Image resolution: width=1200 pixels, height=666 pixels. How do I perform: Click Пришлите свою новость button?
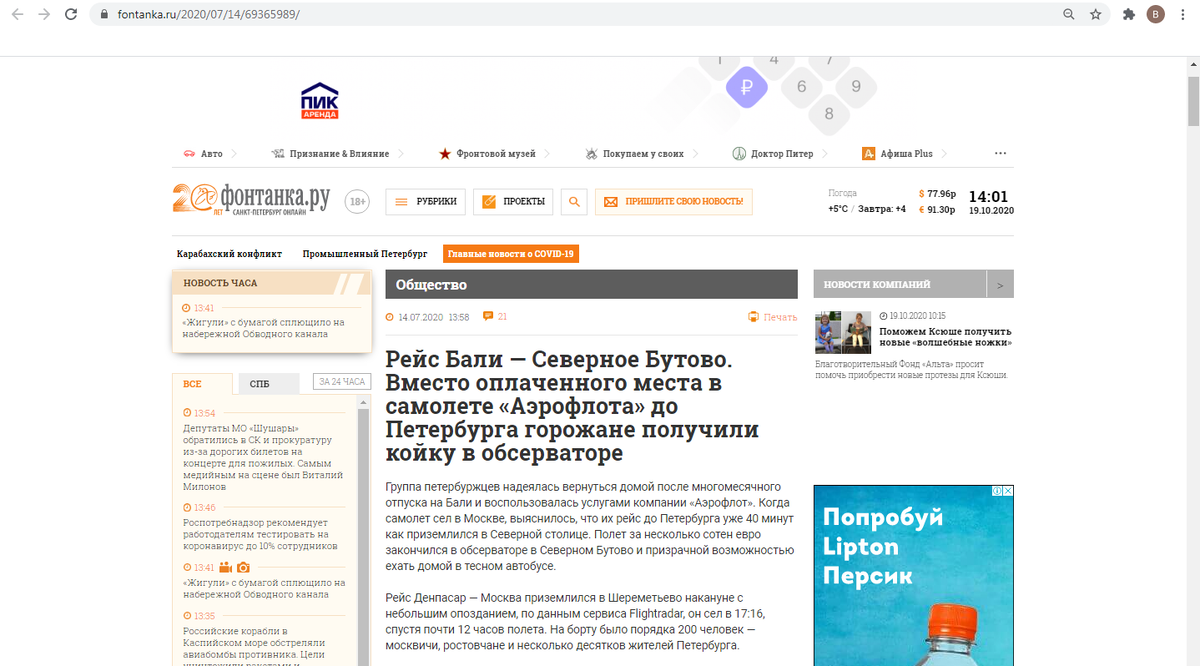point(673,202)
